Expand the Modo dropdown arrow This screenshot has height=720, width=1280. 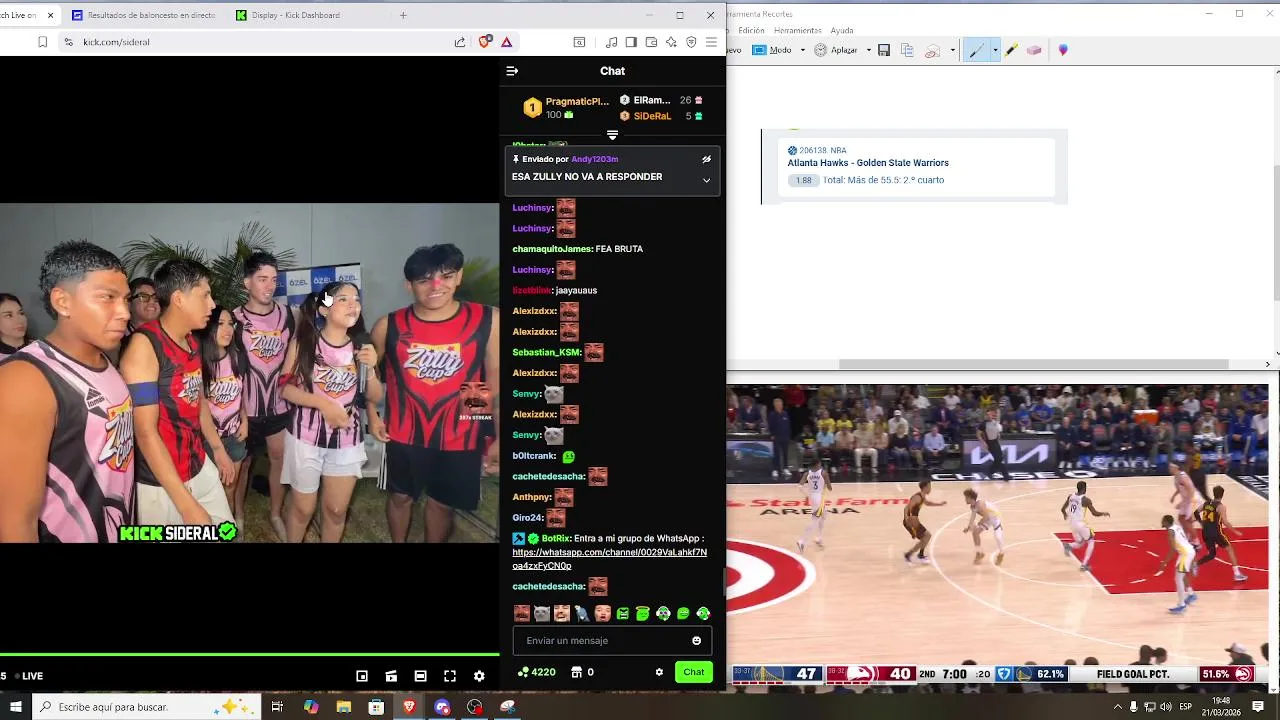802,50
